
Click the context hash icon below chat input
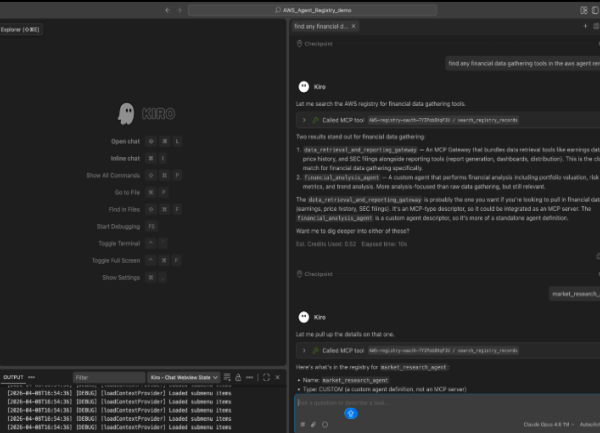(x=303, y=425)
